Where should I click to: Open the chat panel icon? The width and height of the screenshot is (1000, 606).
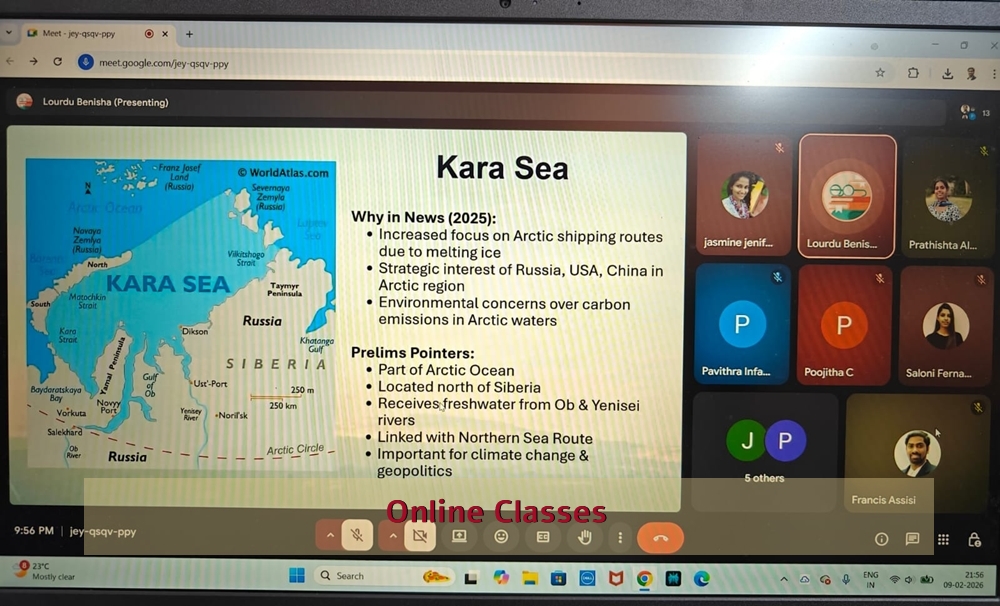[x=912, y=539]
